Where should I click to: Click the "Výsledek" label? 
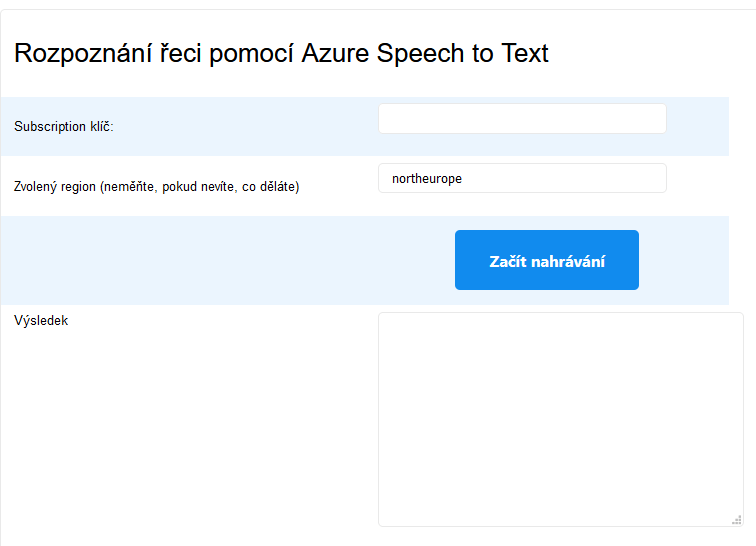click(x=41, y=321)
